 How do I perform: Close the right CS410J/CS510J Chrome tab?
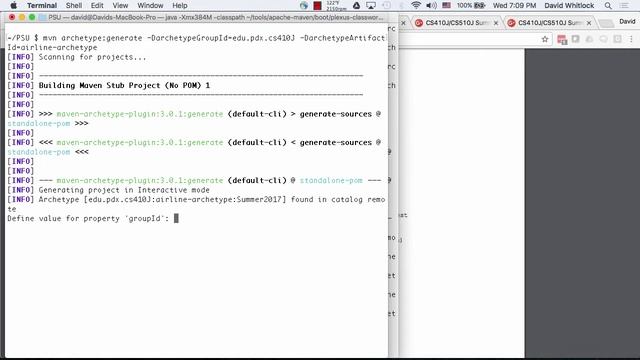click(589, 23)
